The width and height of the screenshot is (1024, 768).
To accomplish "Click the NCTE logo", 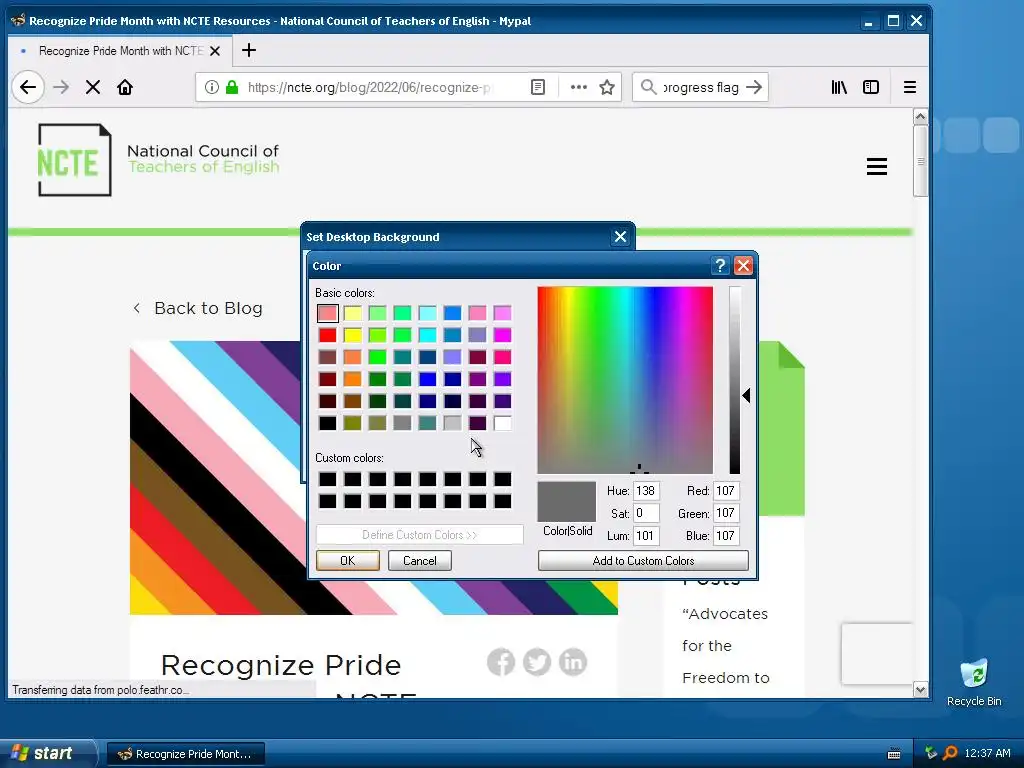I will 74,160.
